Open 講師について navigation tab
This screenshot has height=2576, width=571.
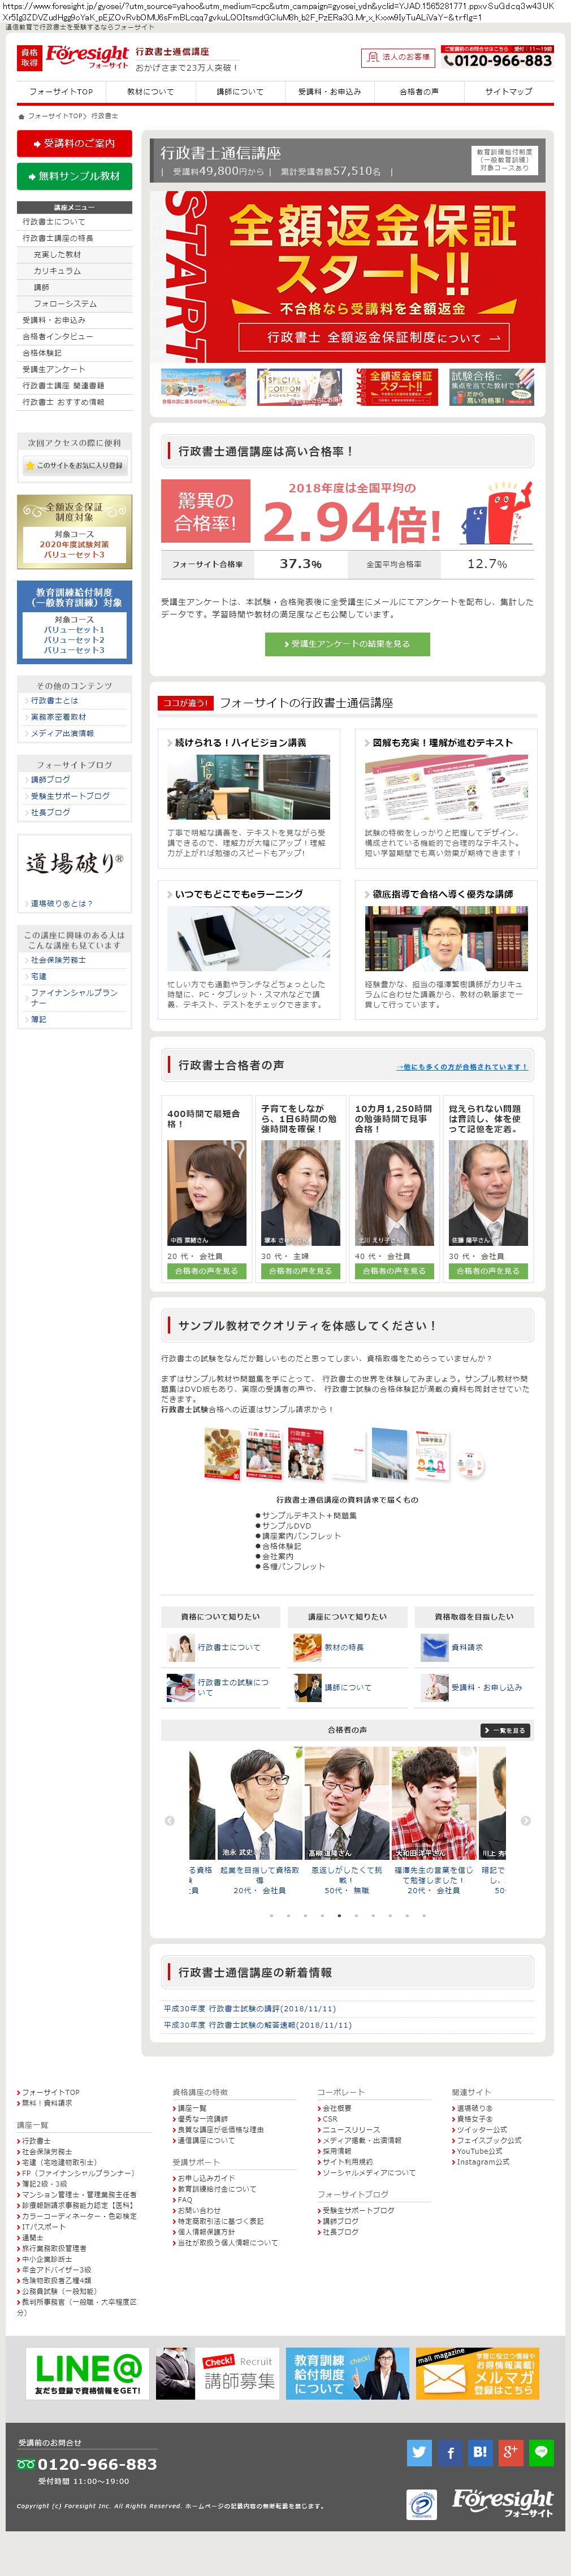click(x=240, y=91)
